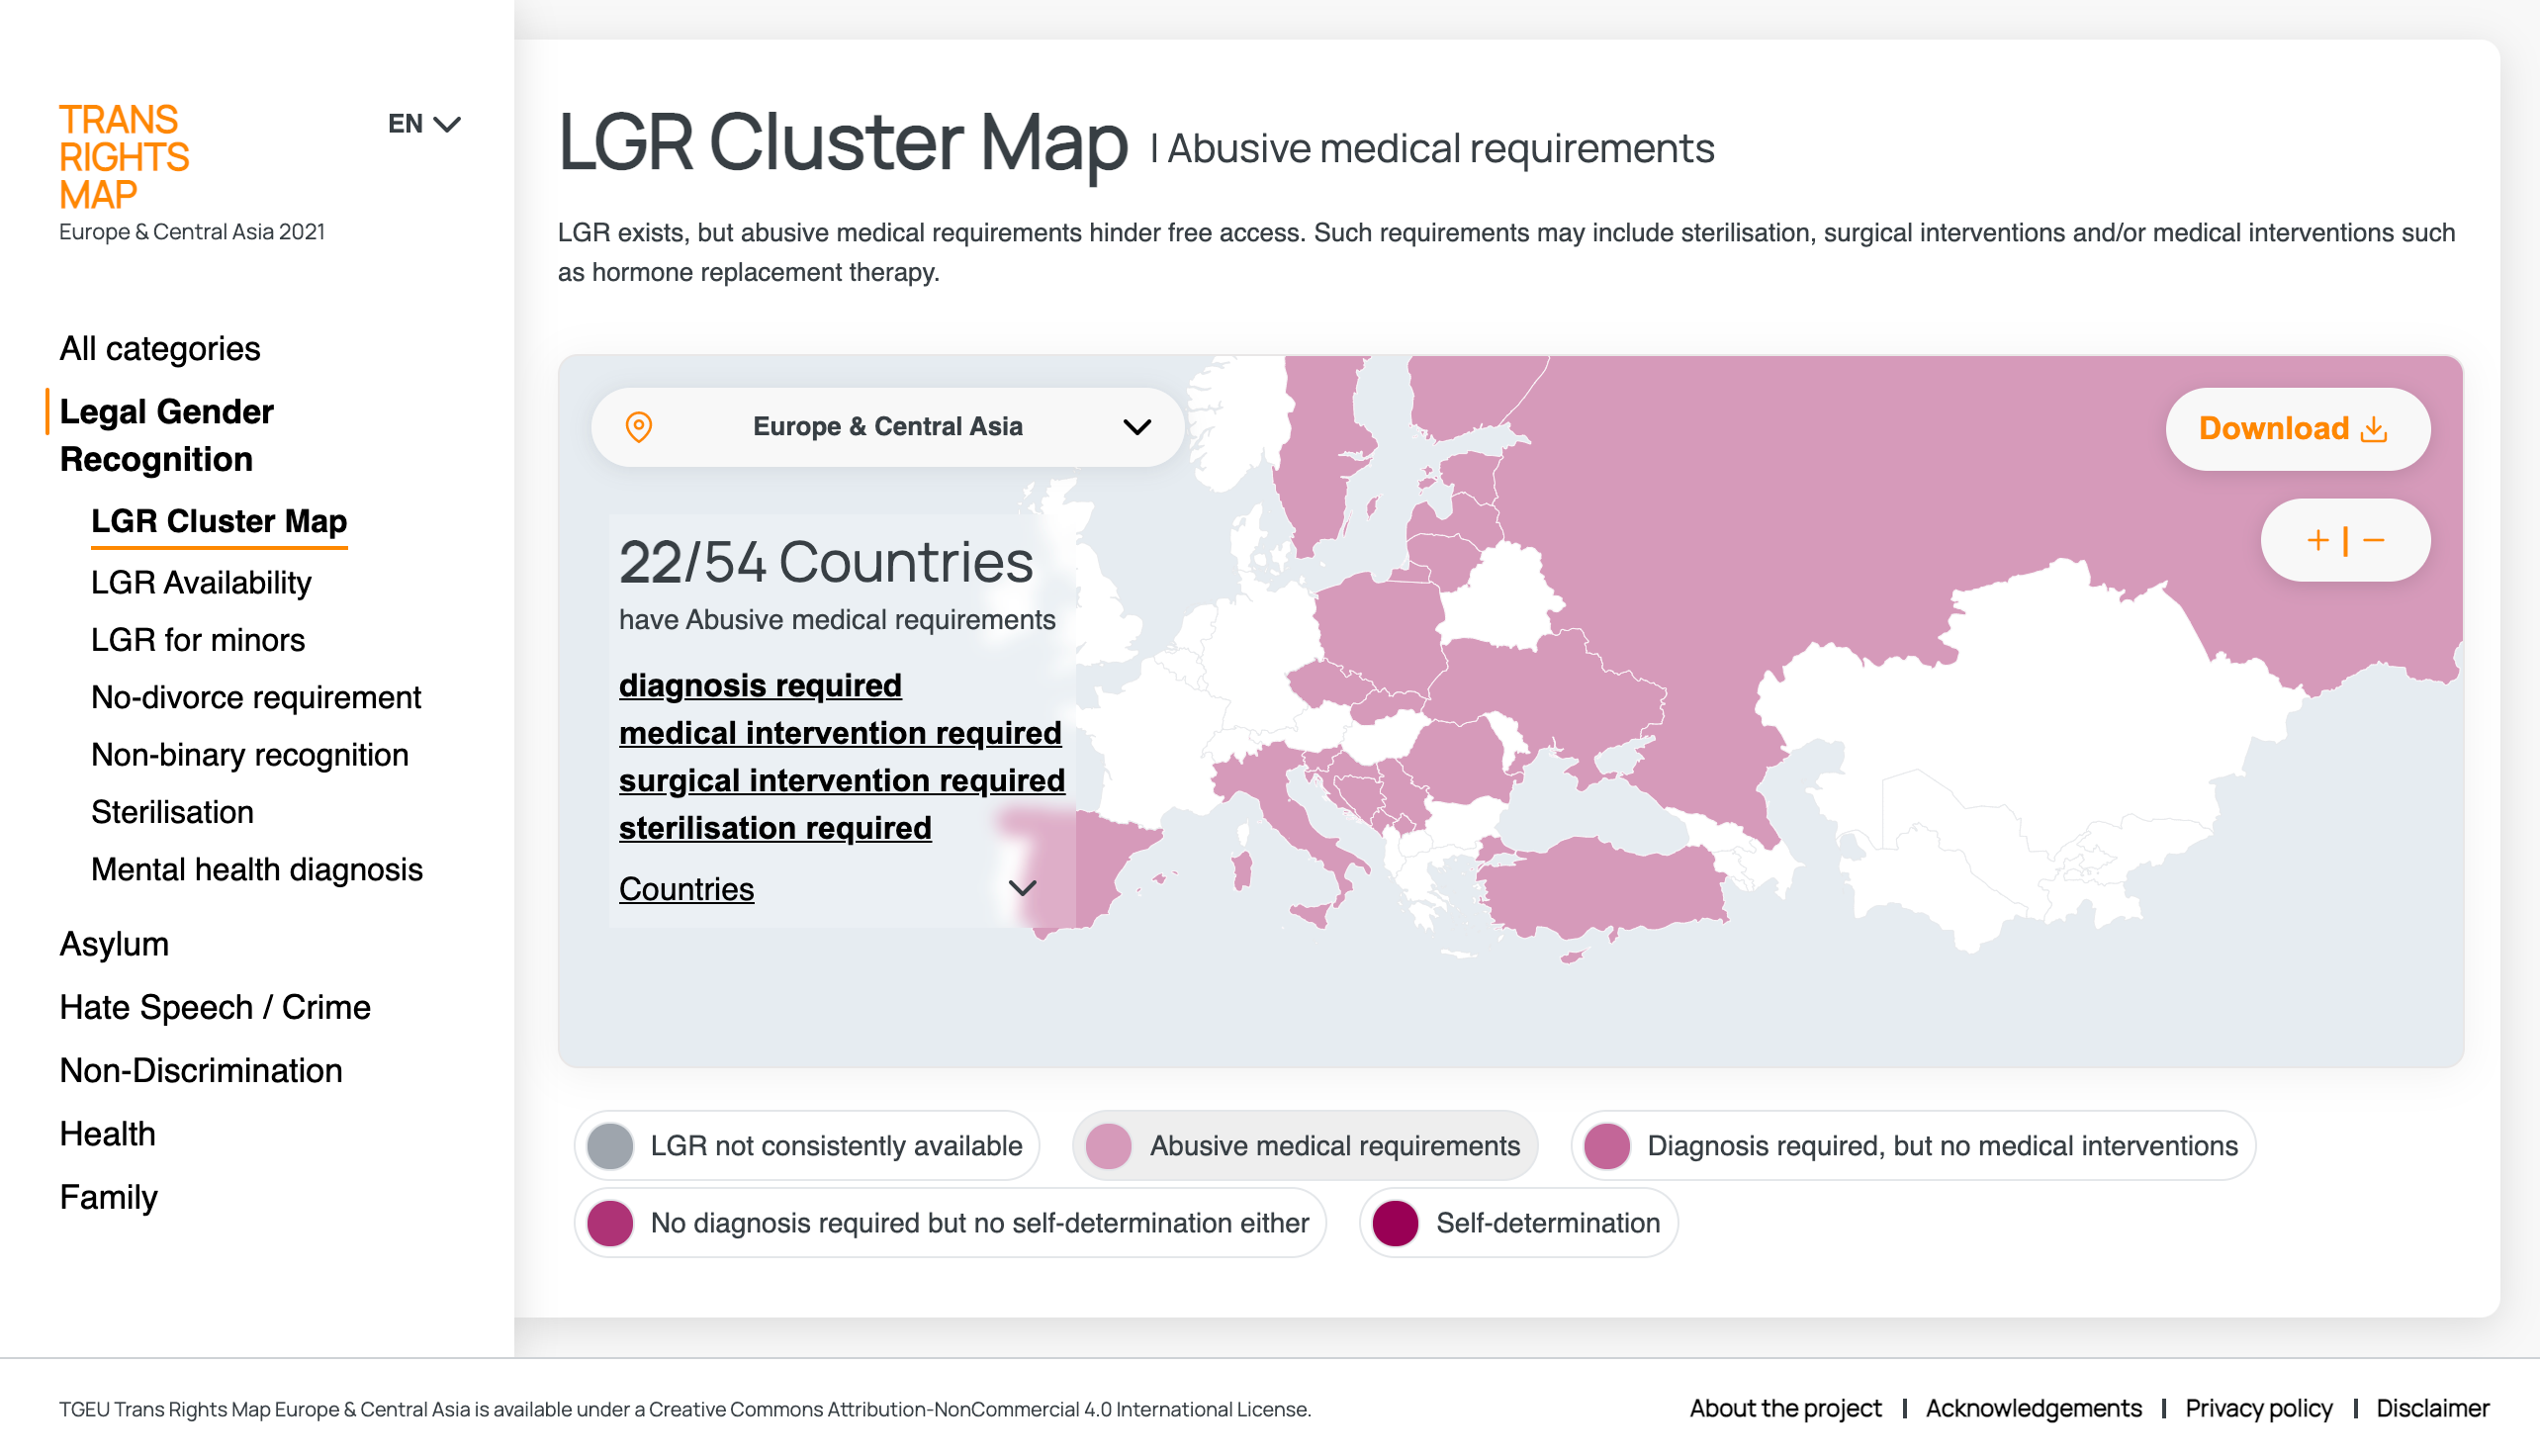
Task: Toggle the LGR not consistently available legend filter
Action: click(806, 1145)
